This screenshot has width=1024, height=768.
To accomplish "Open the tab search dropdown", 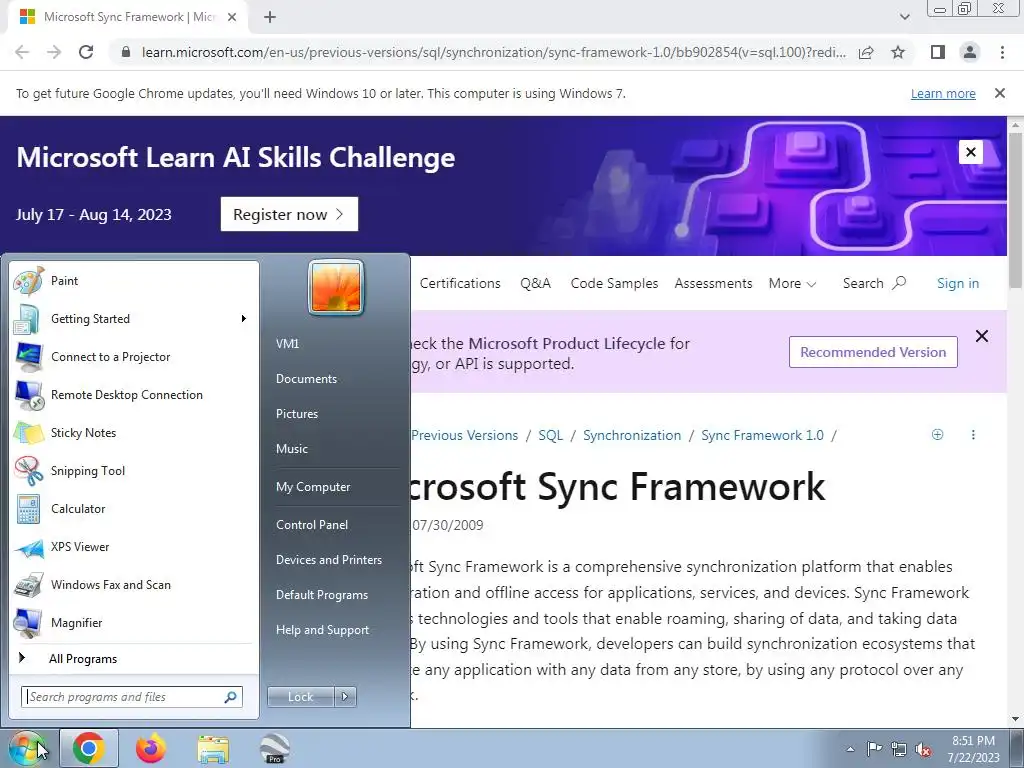I will (x=904, y=17).
